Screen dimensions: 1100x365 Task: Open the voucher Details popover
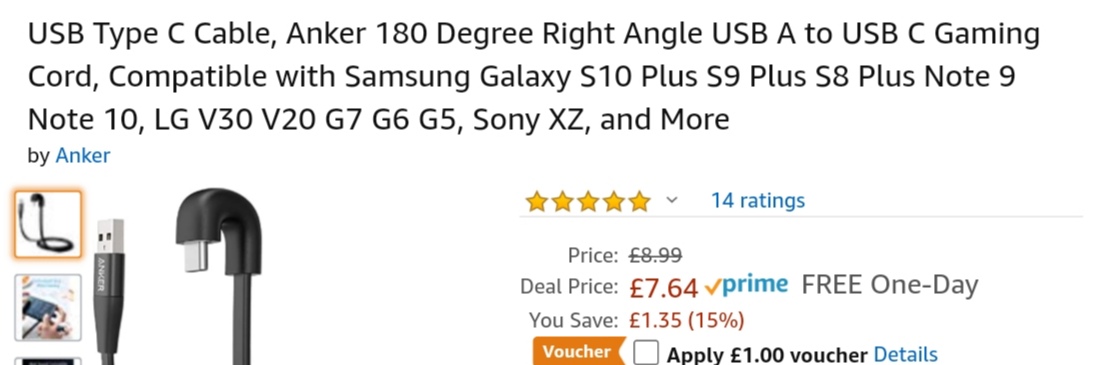pyautogui.click(x=905, y=354)
